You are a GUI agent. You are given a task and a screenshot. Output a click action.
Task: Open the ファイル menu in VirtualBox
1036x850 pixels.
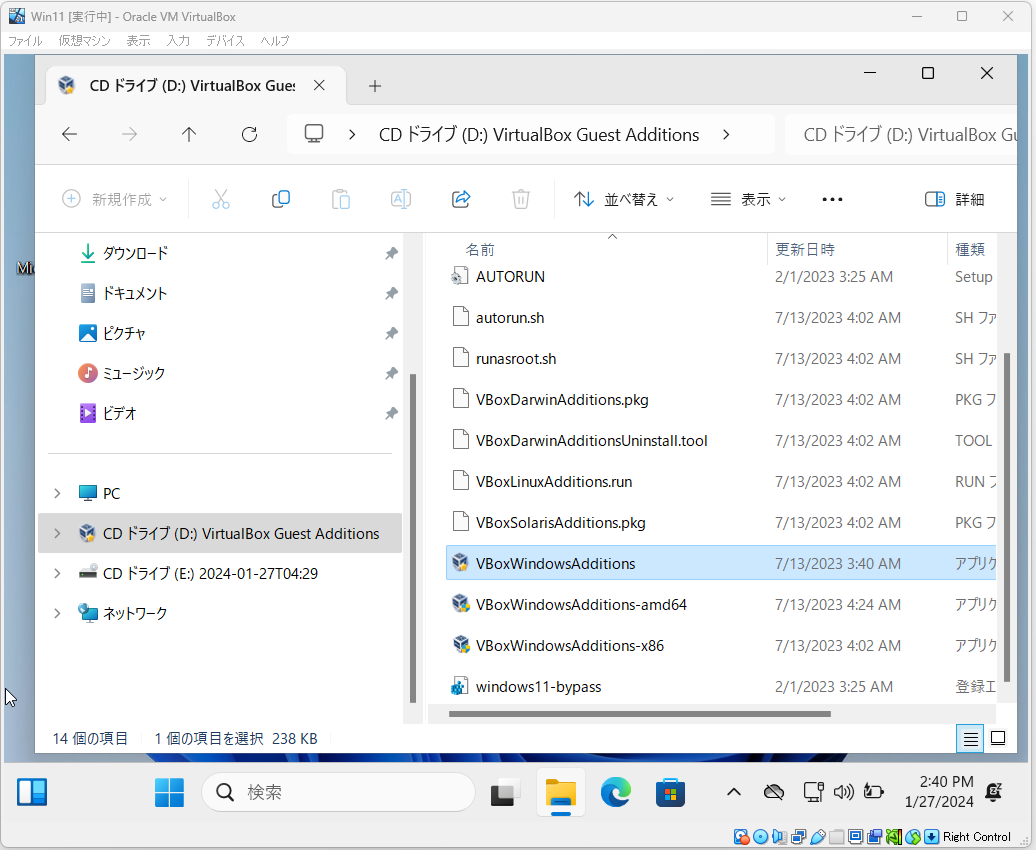[25, 41]
